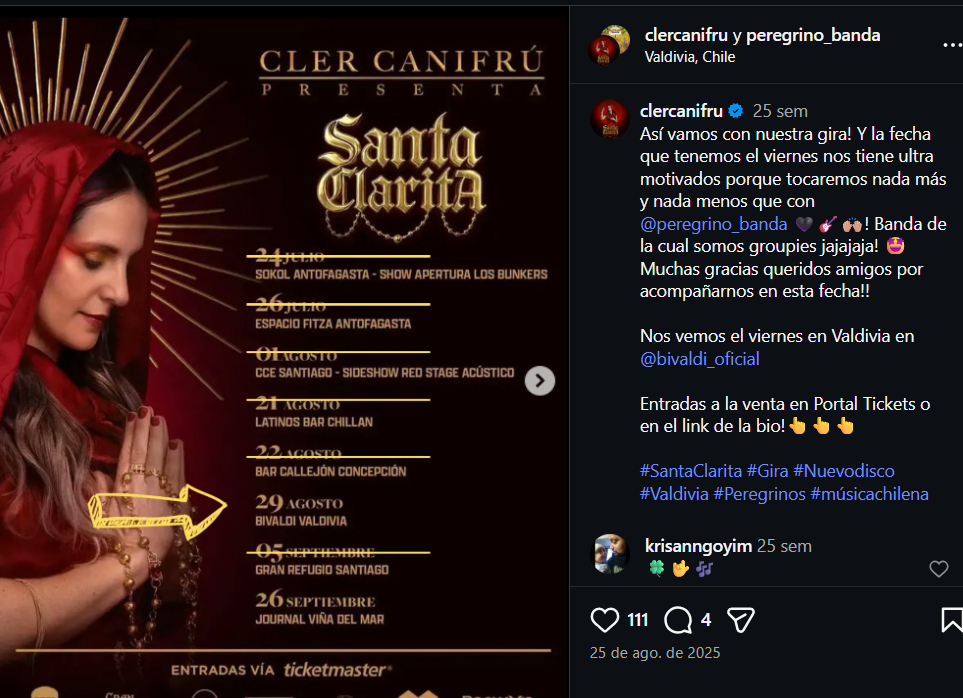Like krisanngoyim's comment with the small heart
Image resolution: width=963 pixels, height=698 pixels.
pos(938,568)
